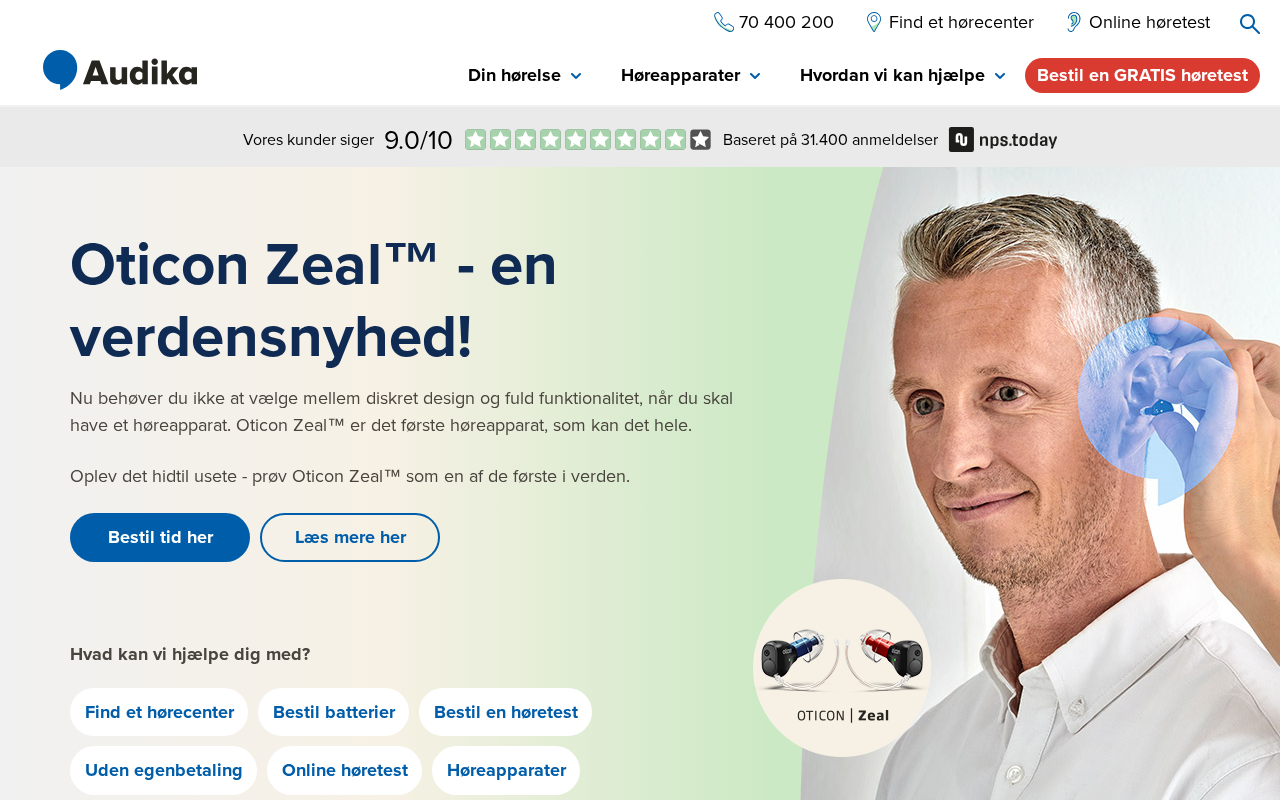Open Hvordan vi kan hjælpe dropdown
Image resolution: width=1280 pixels, height=800 pixels.
pos(903,75)
